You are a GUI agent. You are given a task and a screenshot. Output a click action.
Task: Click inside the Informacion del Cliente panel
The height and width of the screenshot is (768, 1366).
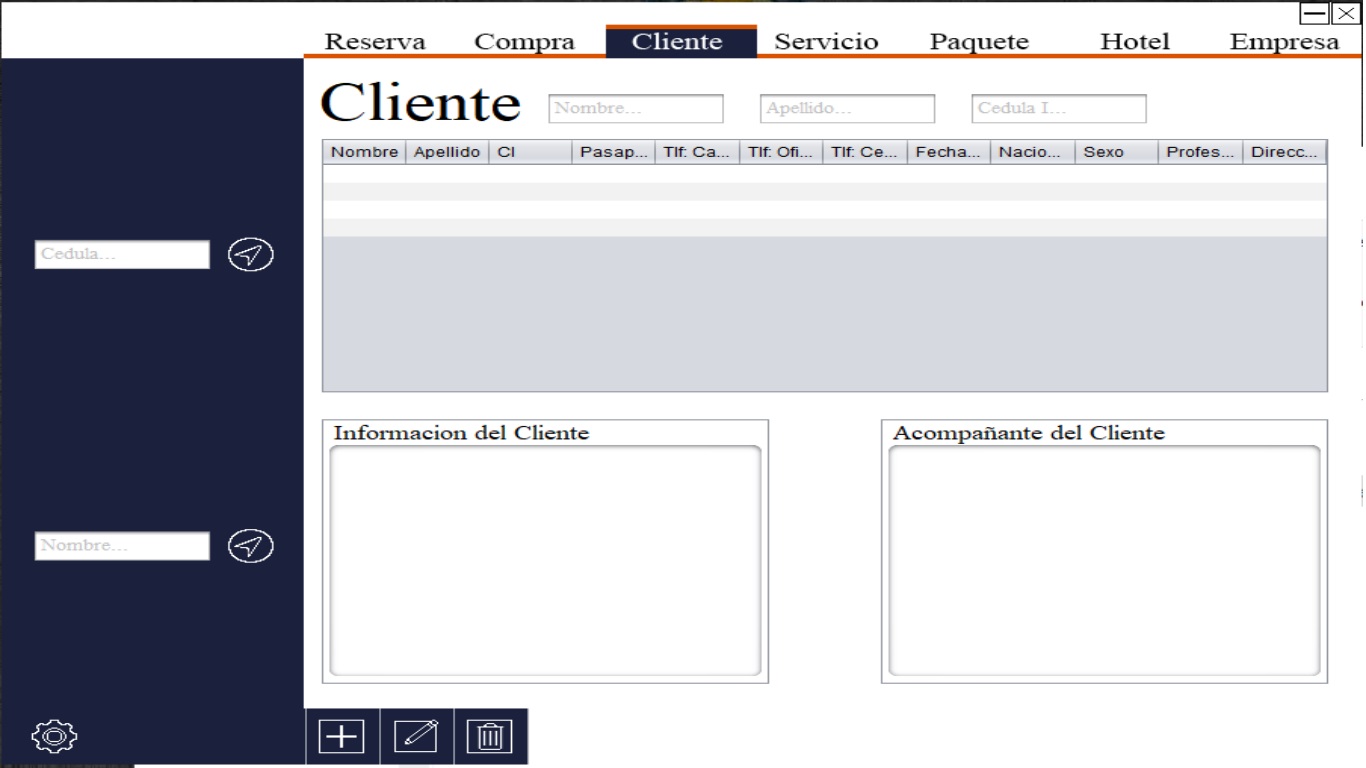pos(545,560)
